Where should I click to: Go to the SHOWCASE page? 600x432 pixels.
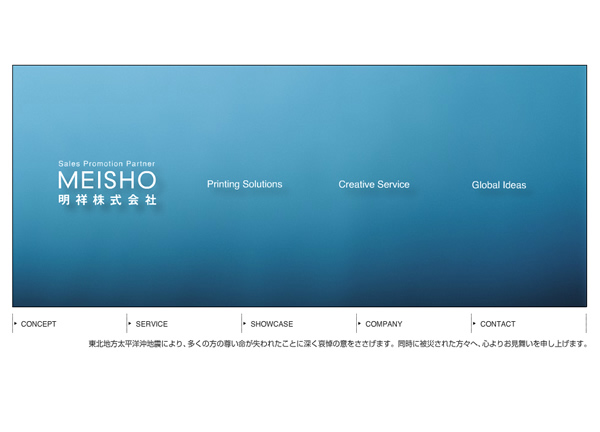click(272, 324)
